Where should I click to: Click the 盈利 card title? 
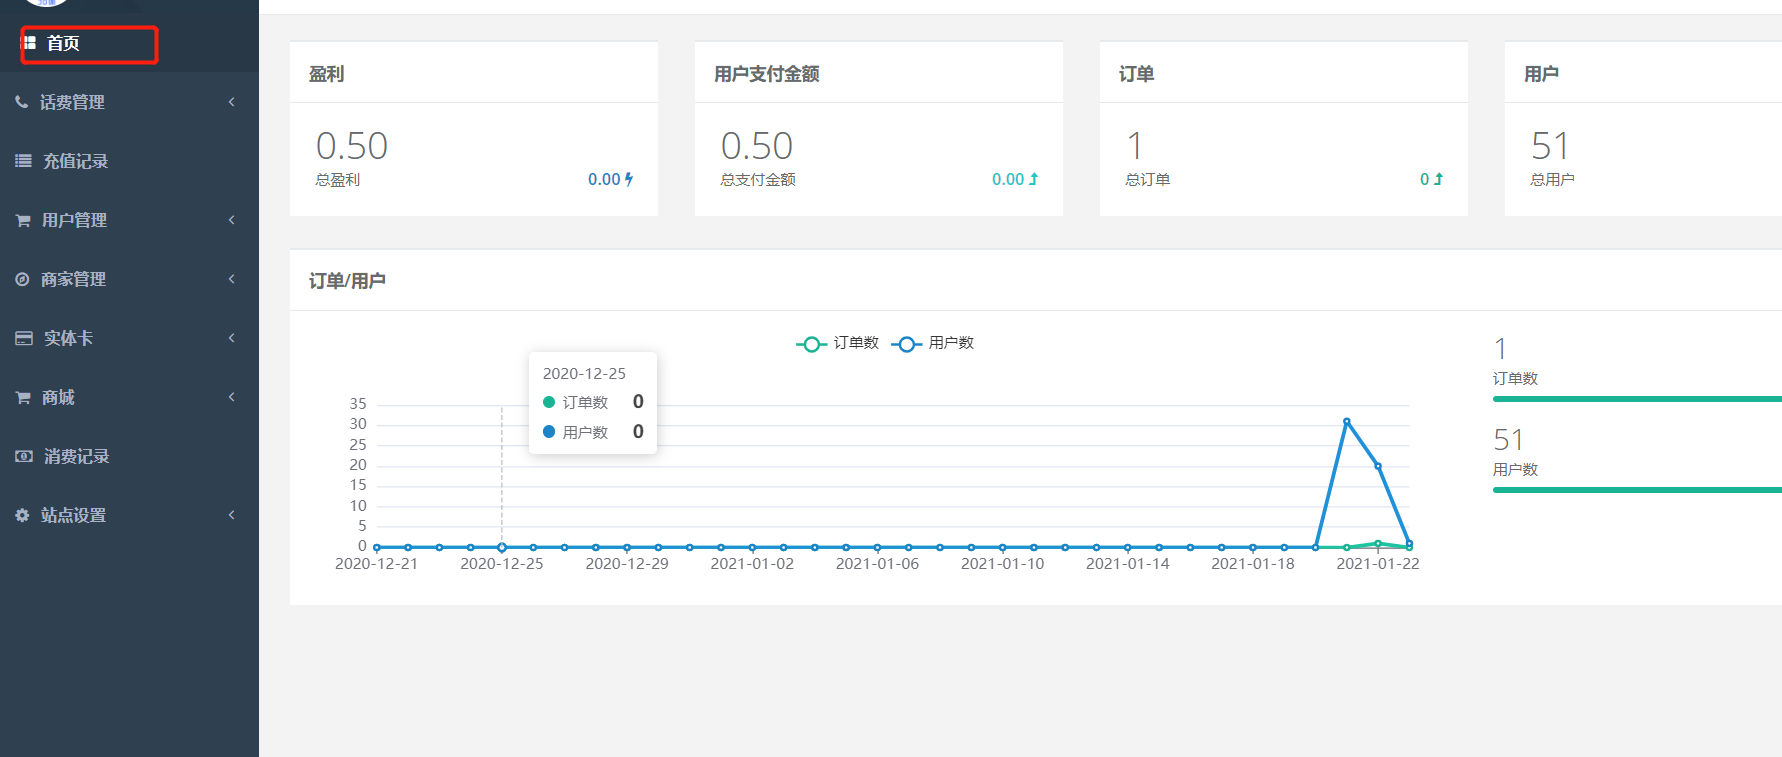tap(327, 74)
